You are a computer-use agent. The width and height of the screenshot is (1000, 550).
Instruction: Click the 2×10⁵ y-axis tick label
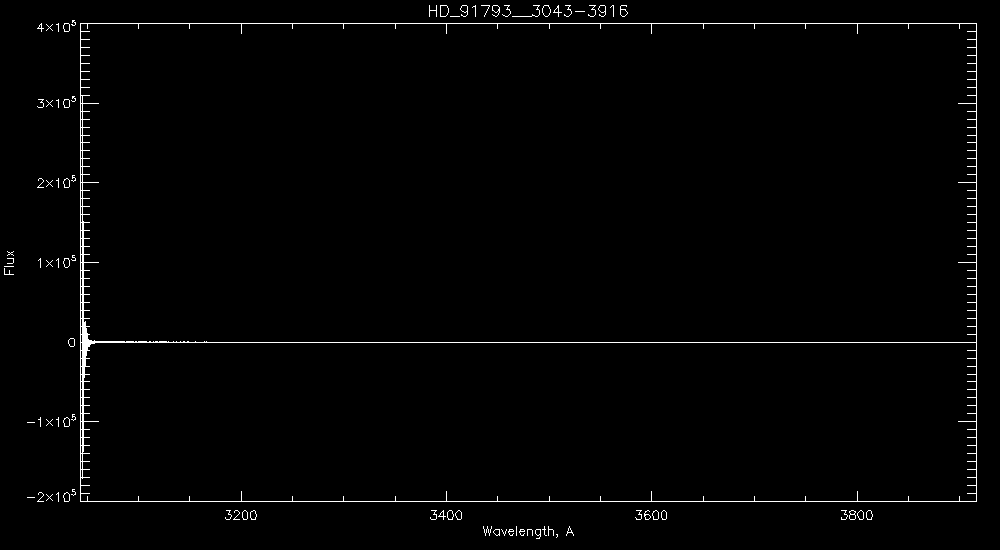[59, 182]
